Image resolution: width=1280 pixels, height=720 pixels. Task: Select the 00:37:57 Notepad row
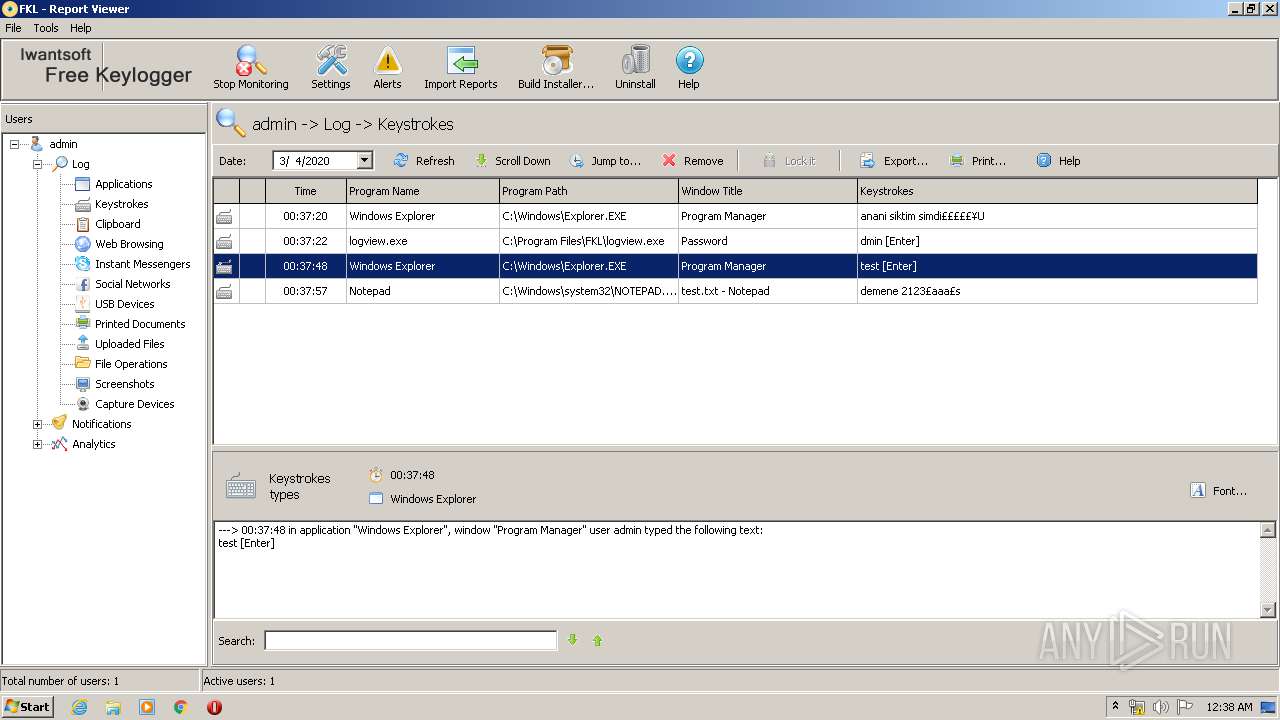(735, 291)
